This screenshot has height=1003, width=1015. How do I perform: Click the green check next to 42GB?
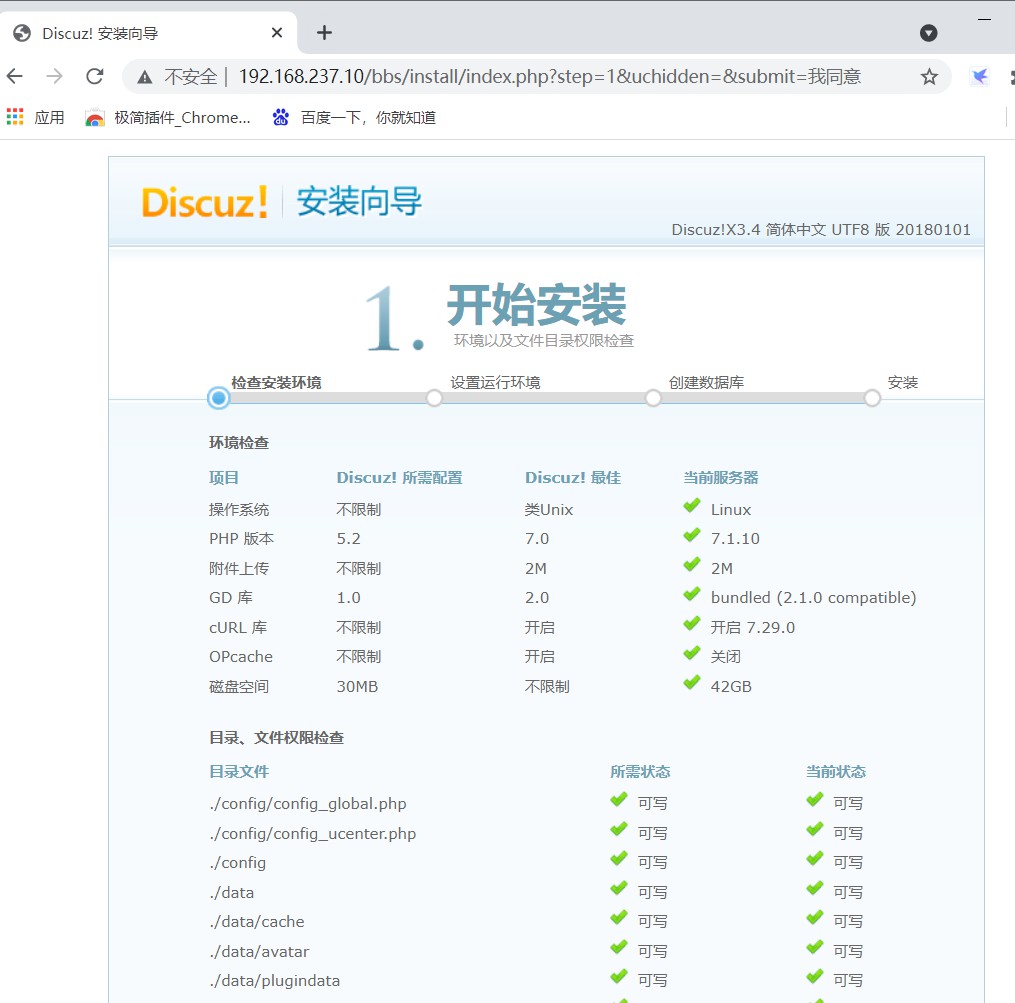click(692, 682)
